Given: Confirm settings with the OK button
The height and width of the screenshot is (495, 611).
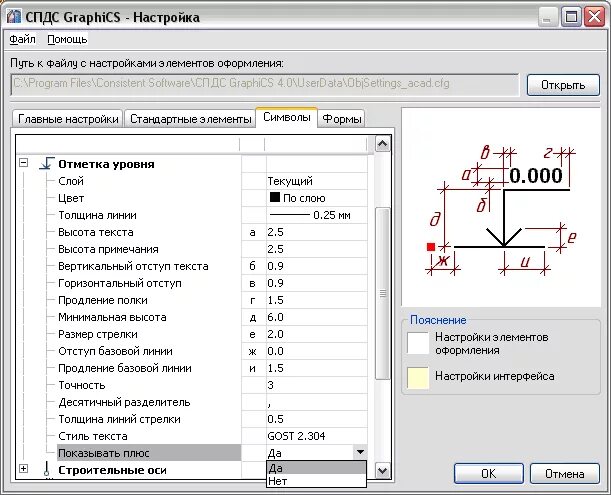Looking at the screenshot, I should tap(489, 474).
